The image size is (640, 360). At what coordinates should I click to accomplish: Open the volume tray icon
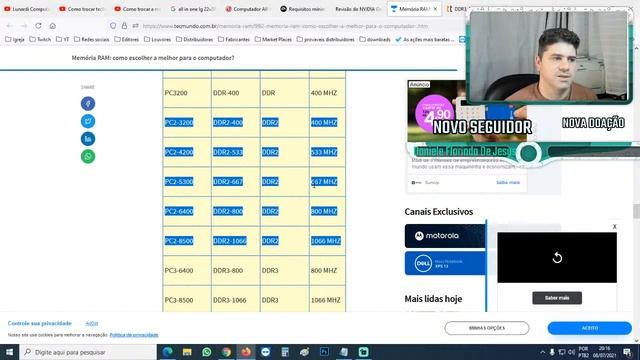pyautogui.click(x=571, y=352)
